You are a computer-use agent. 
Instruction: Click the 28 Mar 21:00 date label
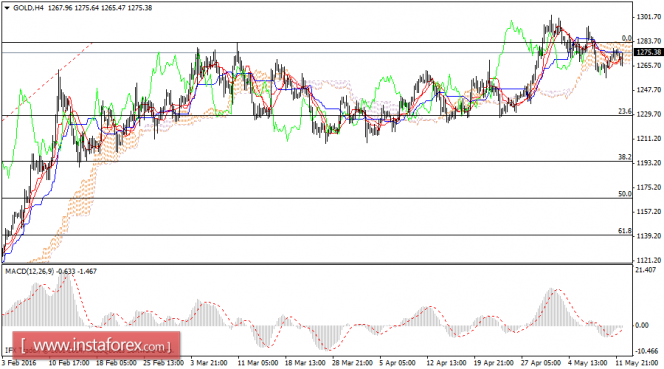[x=353, y=363]
